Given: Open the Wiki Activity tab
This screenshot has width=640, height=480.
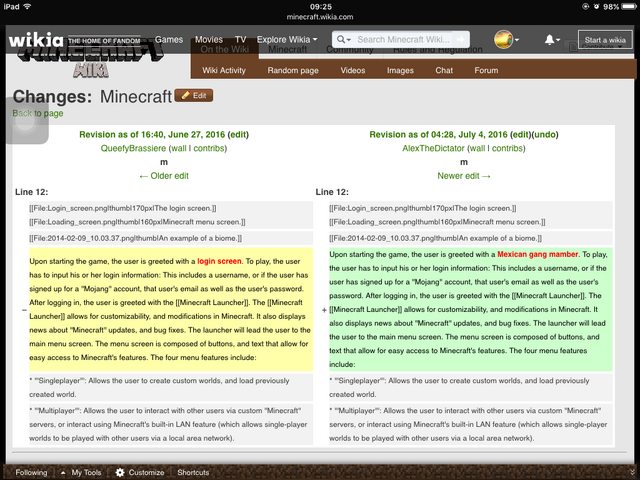Looking at the screenshot, I should click(224, 70).
